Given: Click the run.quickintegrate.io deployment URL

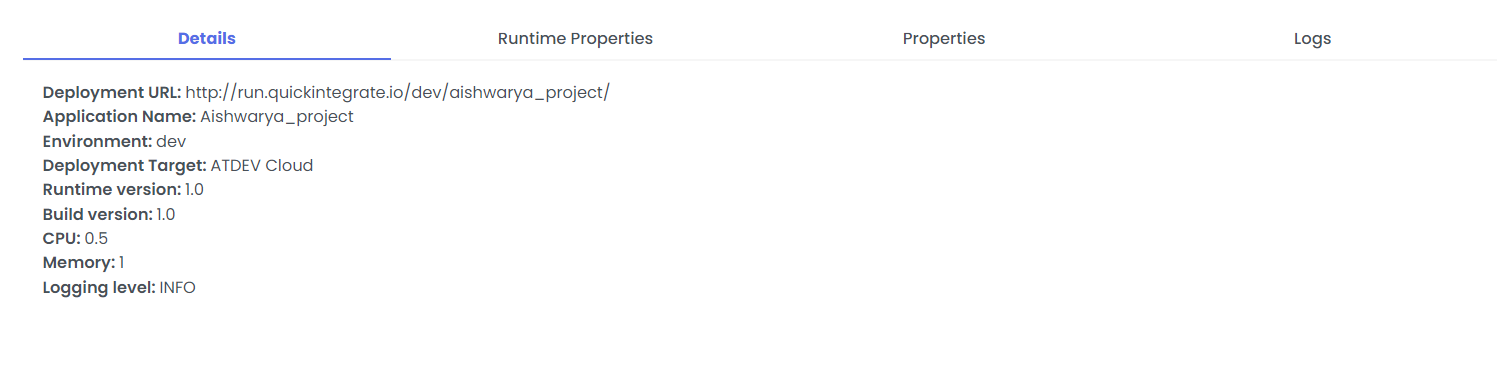Looking at the screenshot, I should 398,92.
